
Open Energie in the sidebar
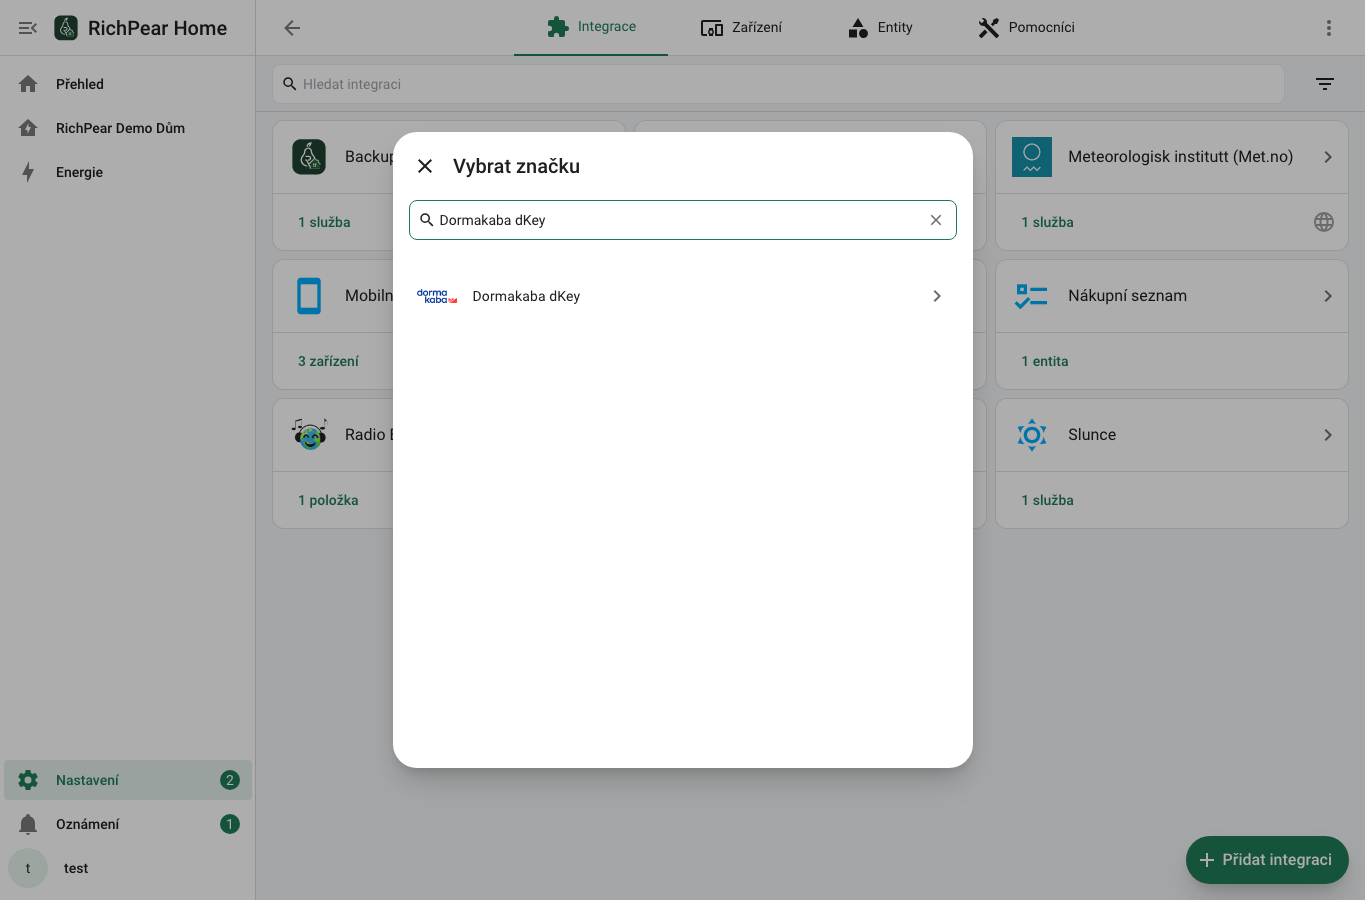click(128, 172)
